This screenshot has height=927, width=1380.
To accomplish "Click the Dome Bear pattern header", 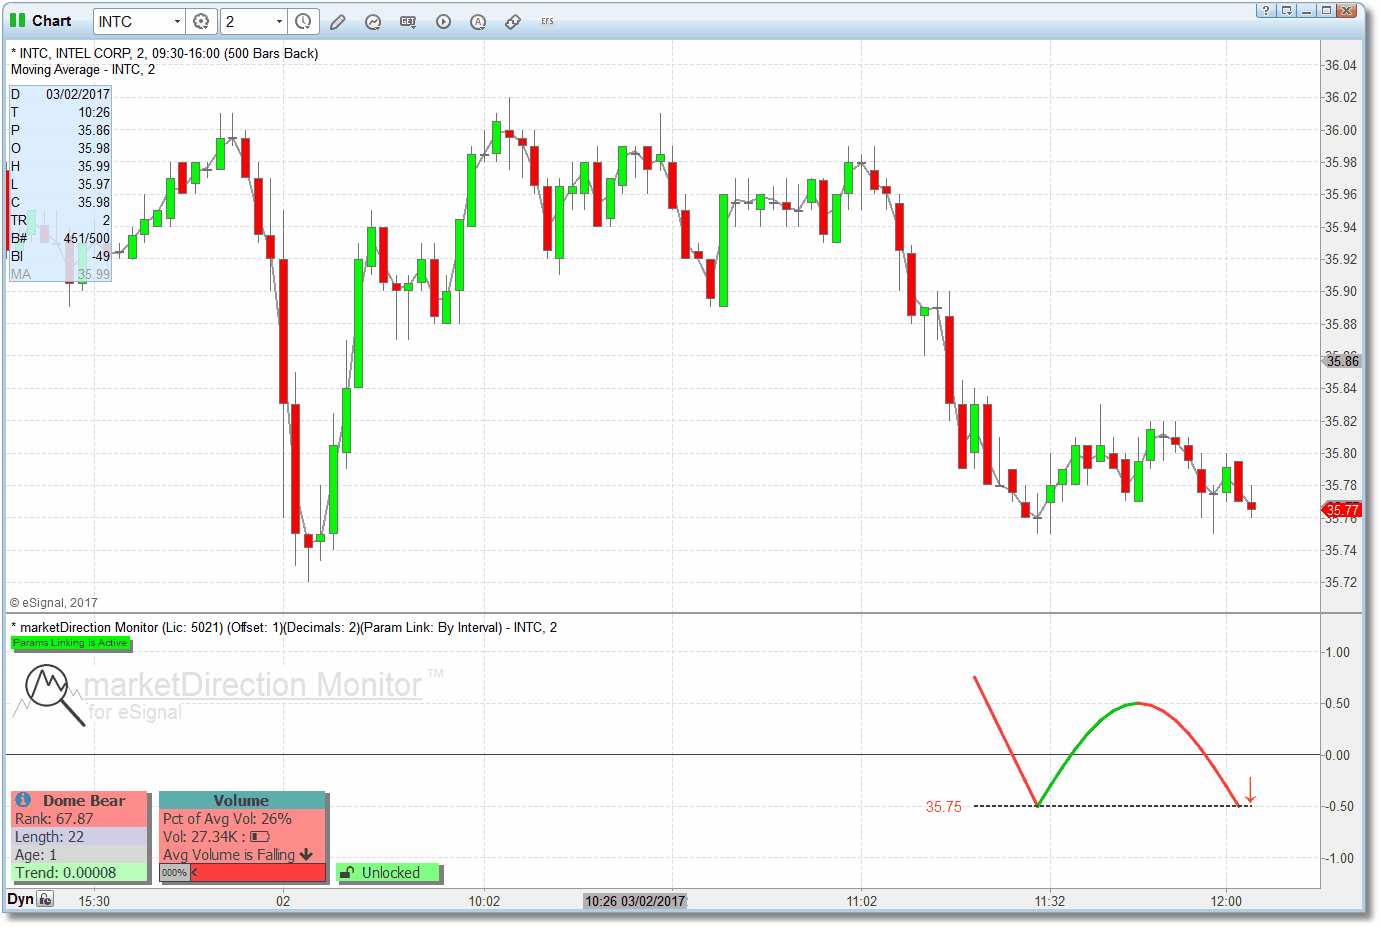I will point(84,800).
